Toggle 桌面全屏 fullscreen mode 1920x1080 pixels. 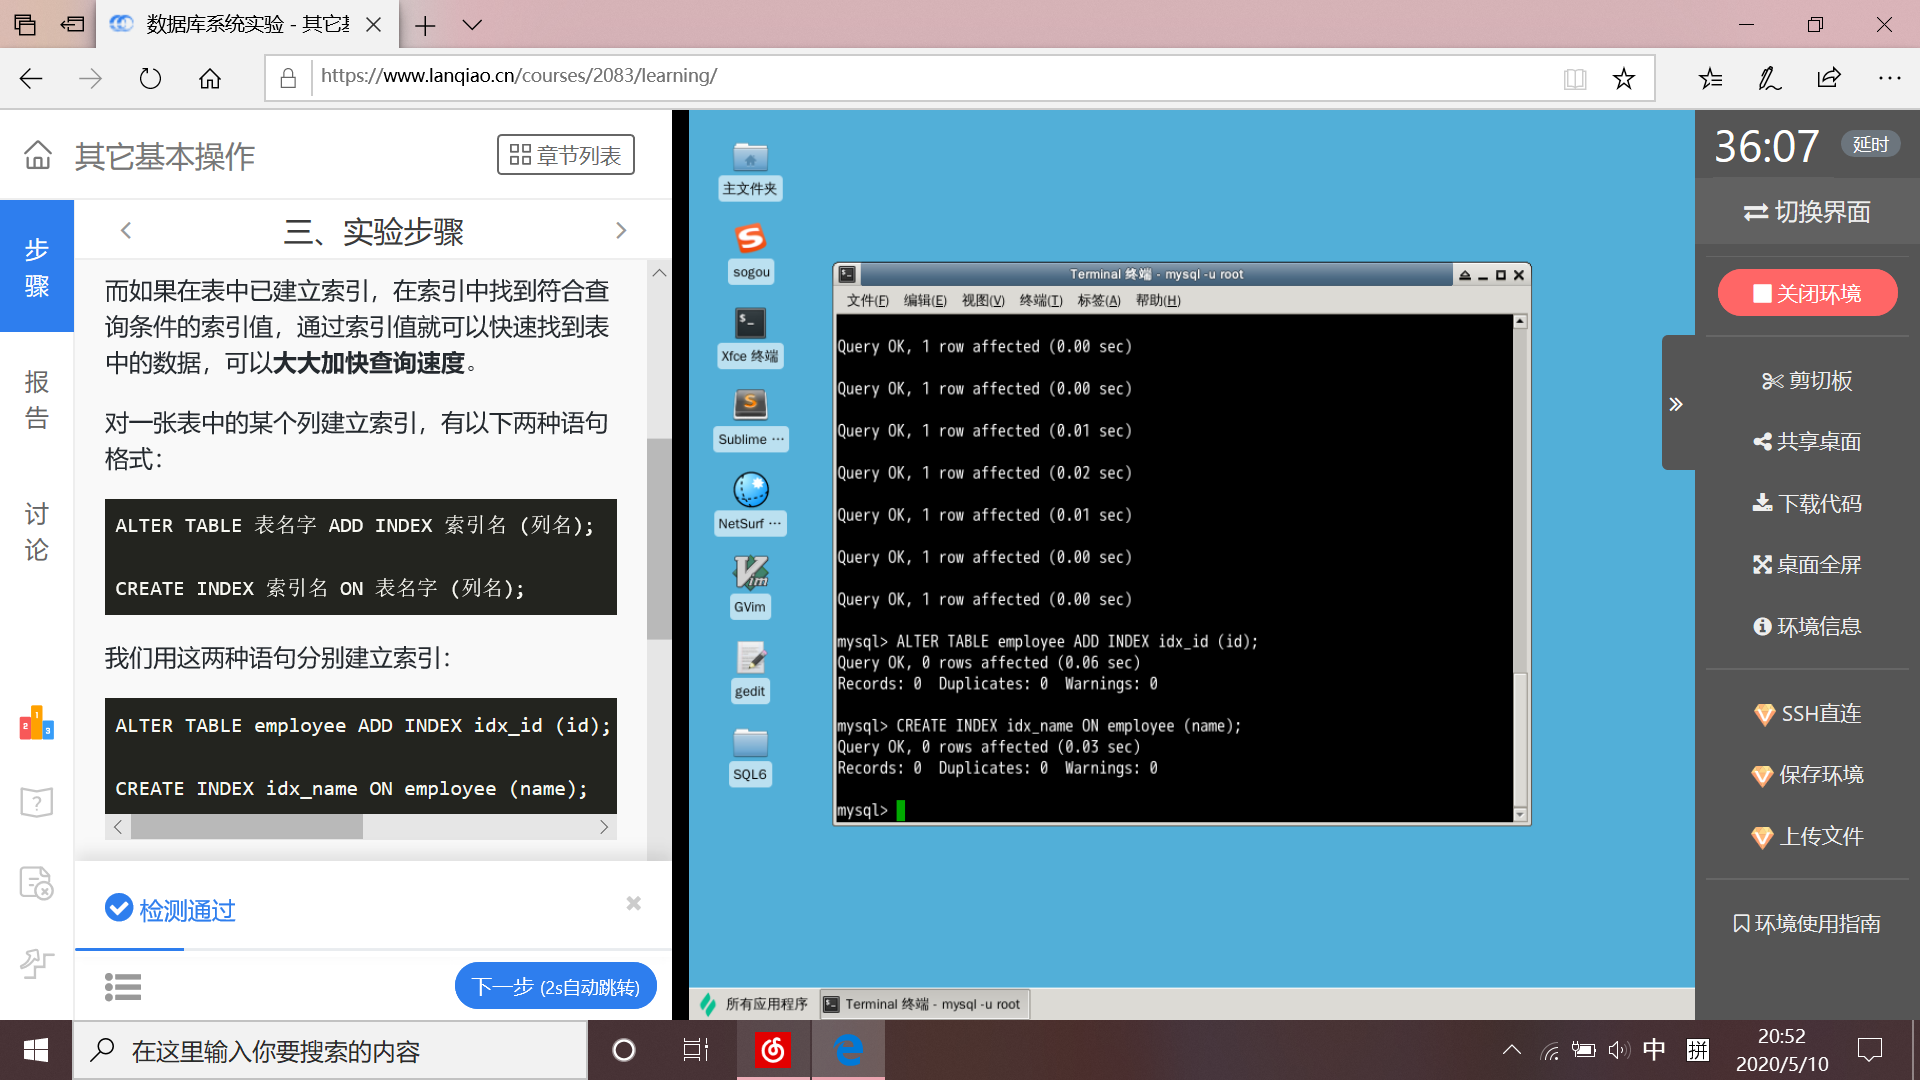tap(1807, 565)
